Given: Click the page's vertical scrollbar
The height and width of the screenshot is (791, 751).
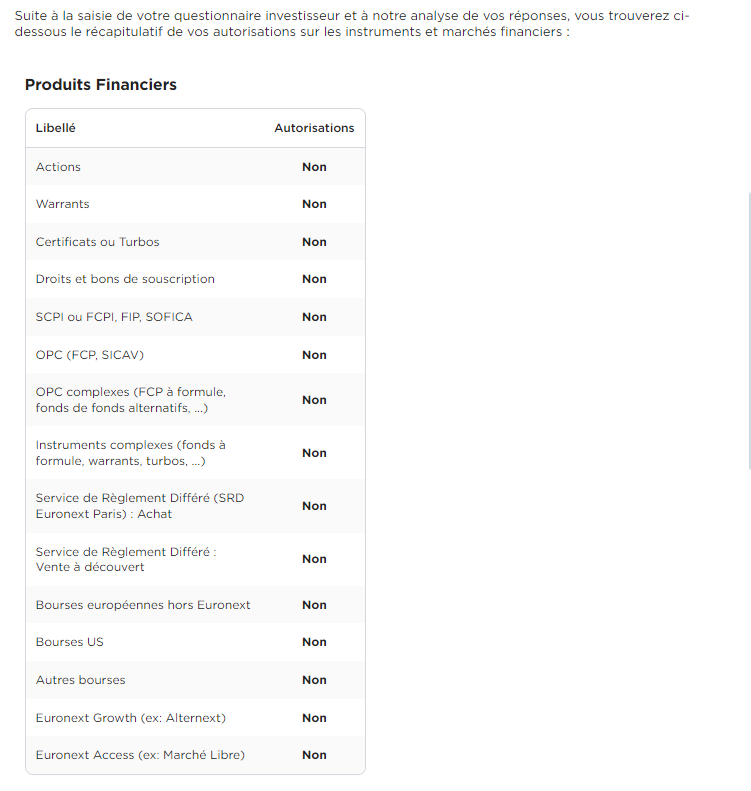Looking at the screenshot, I should coord(749,330).
